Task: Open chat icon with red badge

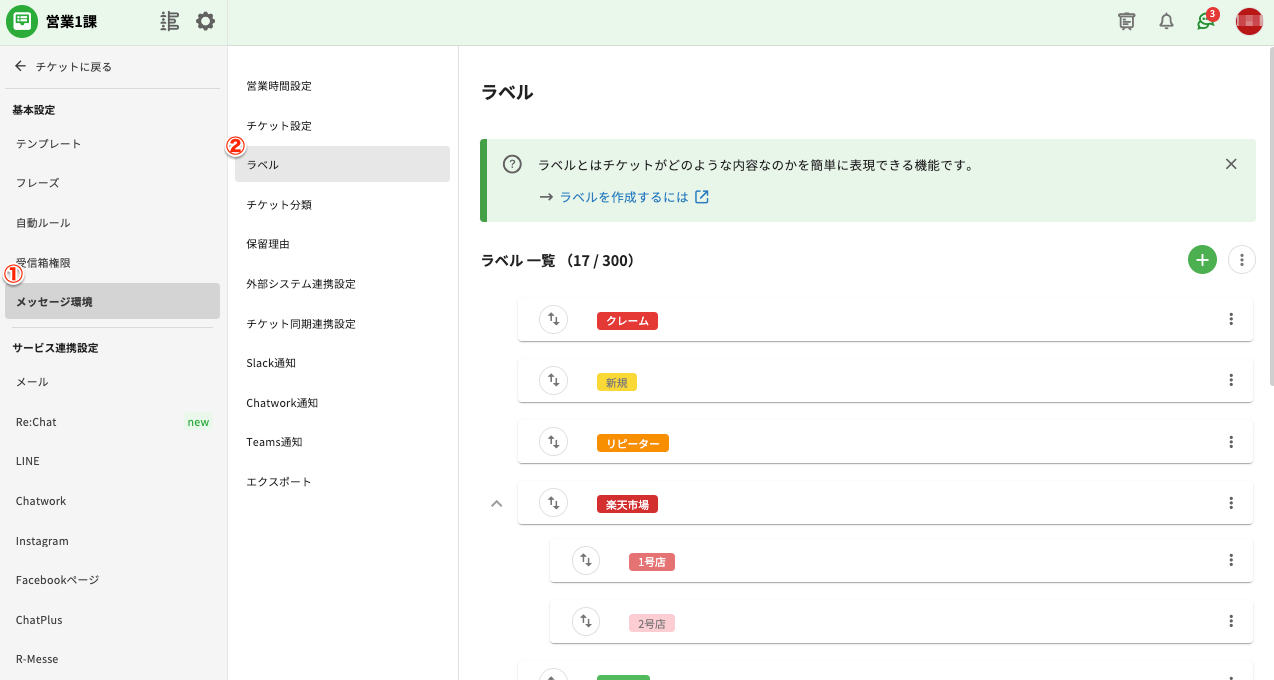Action: [x=1206, y=21]
